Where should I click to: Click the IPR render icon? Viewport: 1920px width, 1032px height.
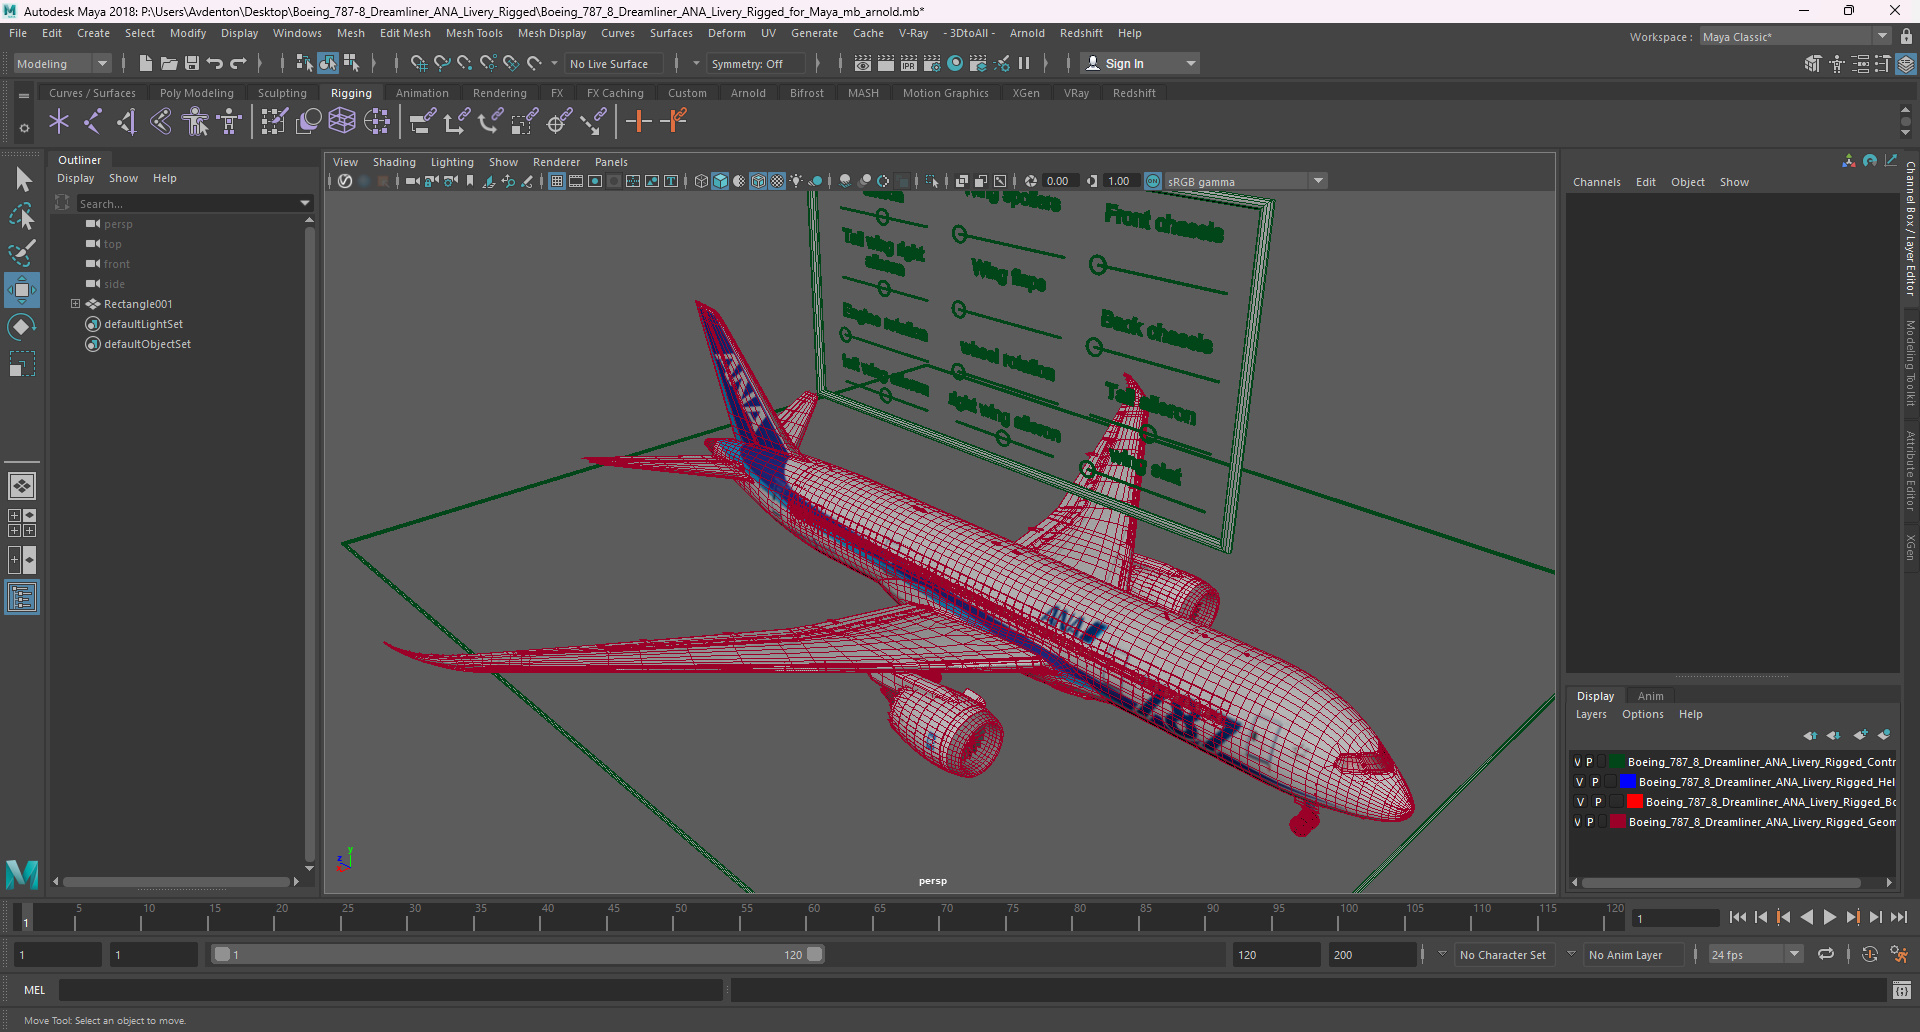pos(909,63)
